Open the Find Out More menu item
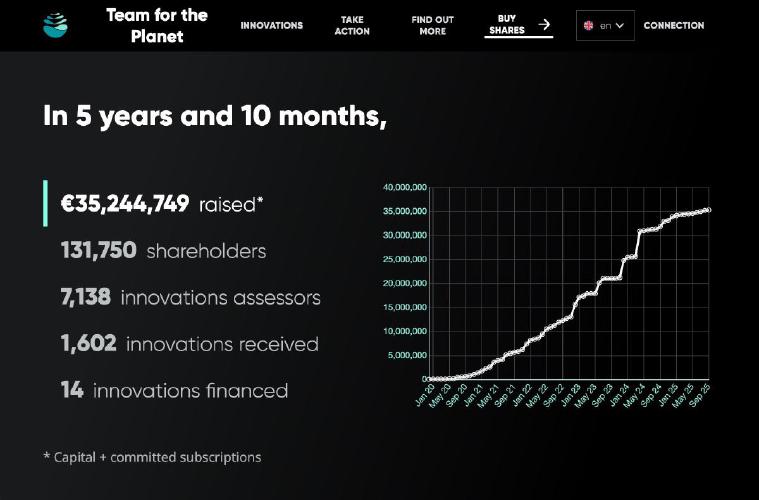This screenshot has width=759, height=500. [432, 25]
